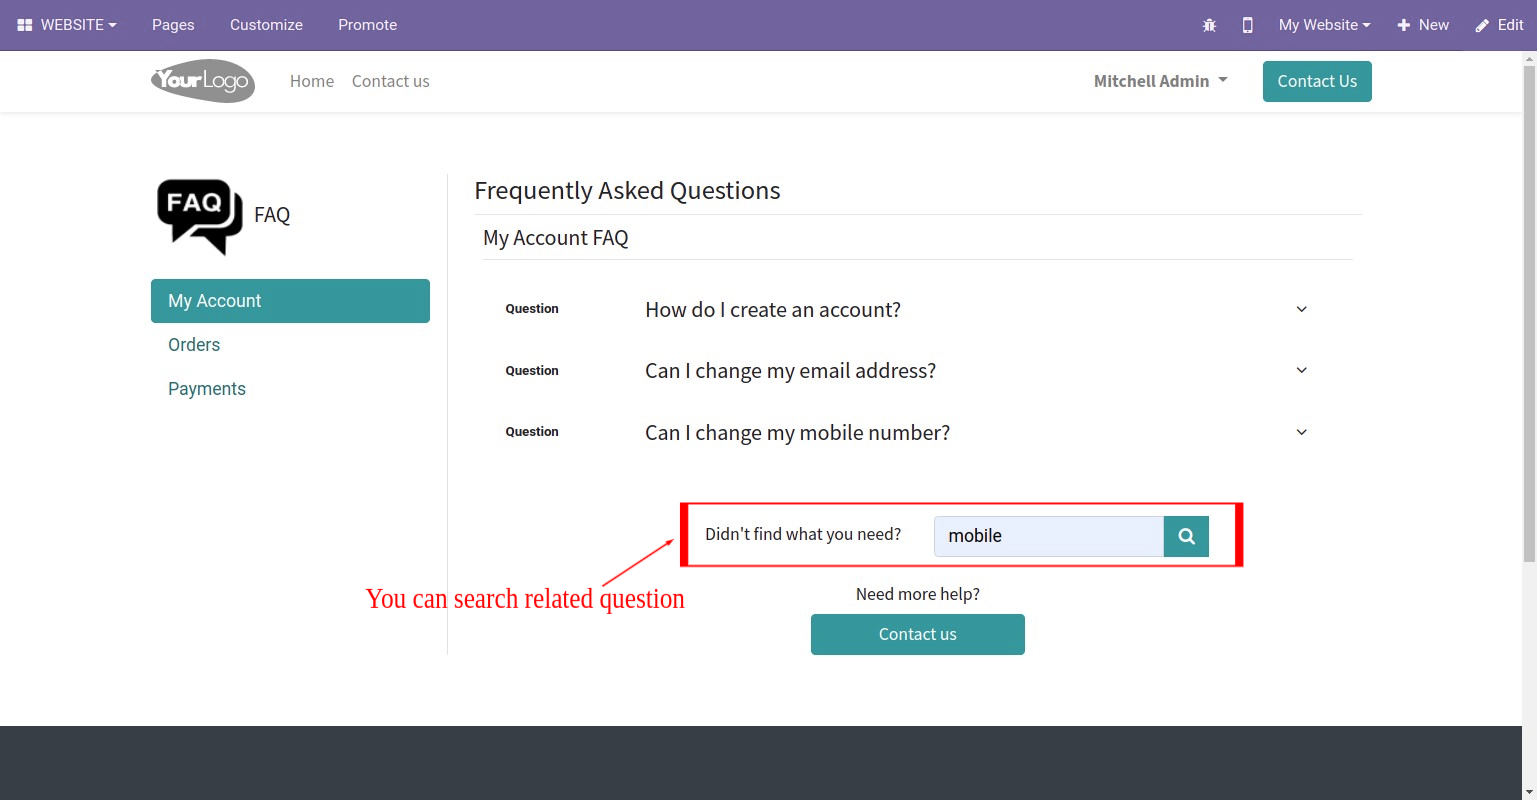
Task: Click the YourLogo site logo
Action: 203,81
